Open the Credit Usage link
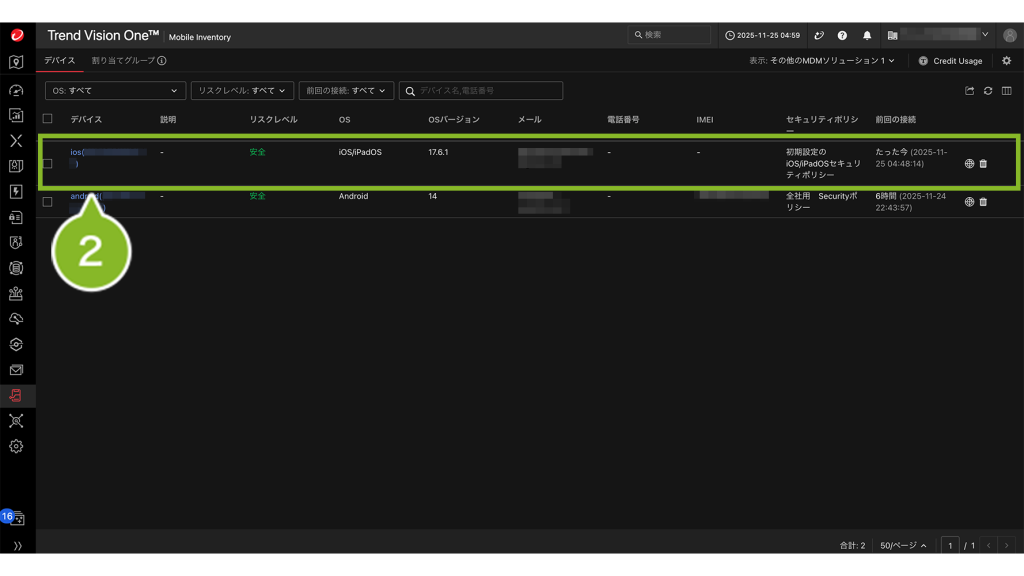 click(x=950, y=61)
